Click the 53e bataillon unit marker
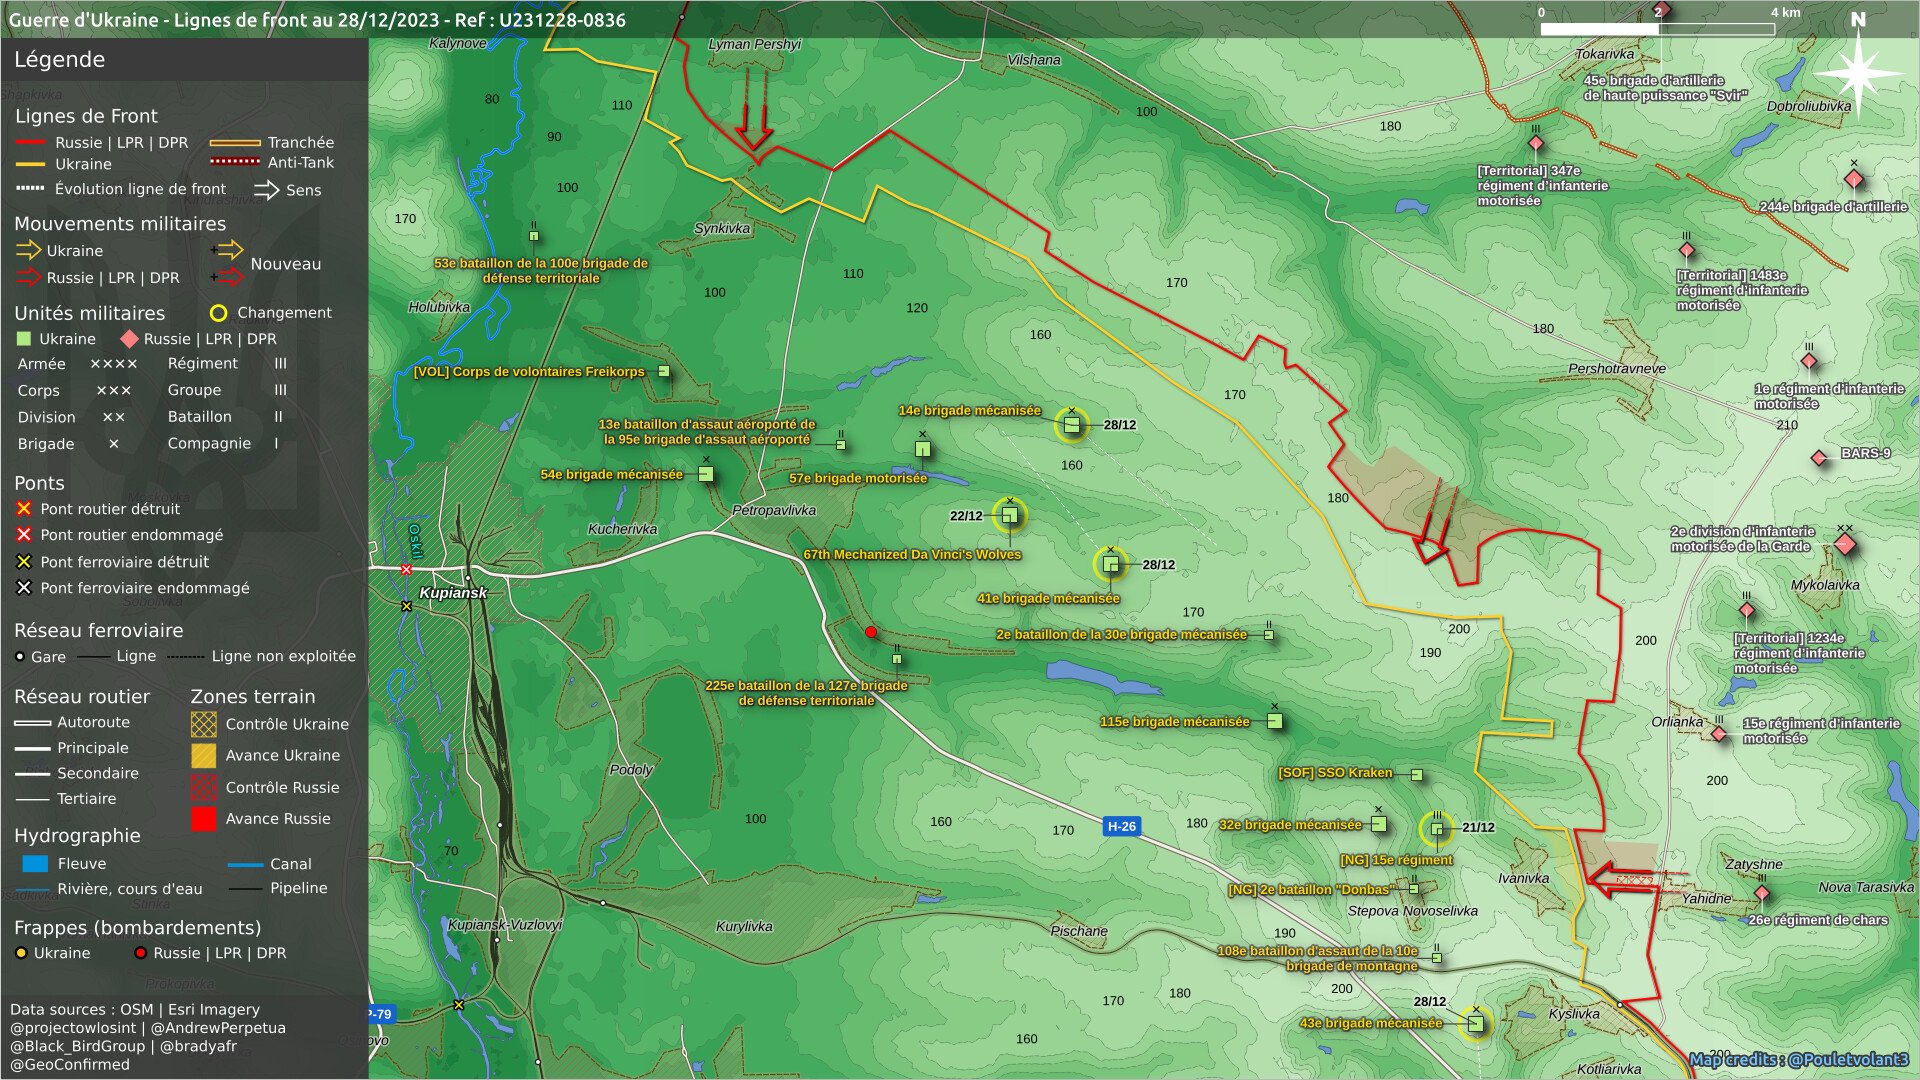 click(534, 236)
